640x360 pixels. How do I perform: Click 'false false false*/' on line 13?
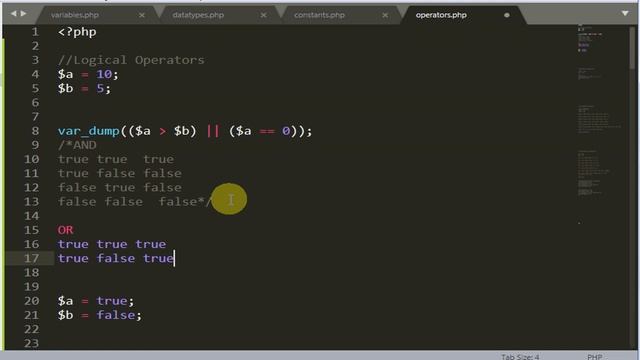tap(135, 202)
